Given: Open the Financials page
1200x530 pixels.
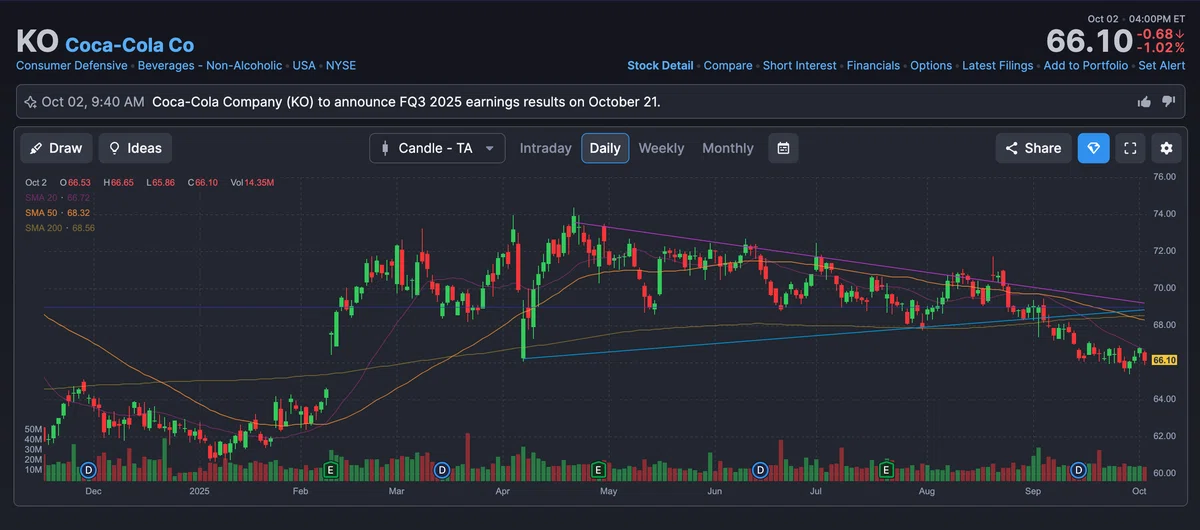Looking at the screenshot, I should 873,65.
